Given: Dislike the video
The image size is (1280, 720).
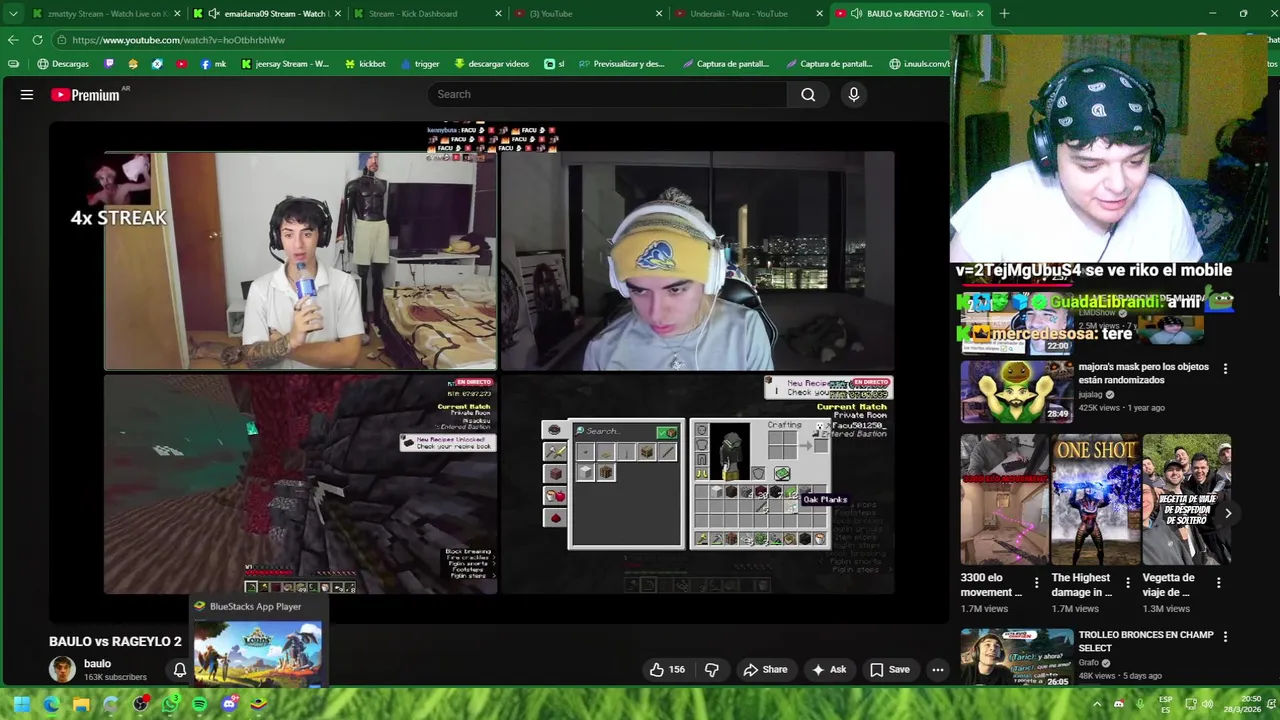Looking at the screenshot, I should (x=712, y=670).
